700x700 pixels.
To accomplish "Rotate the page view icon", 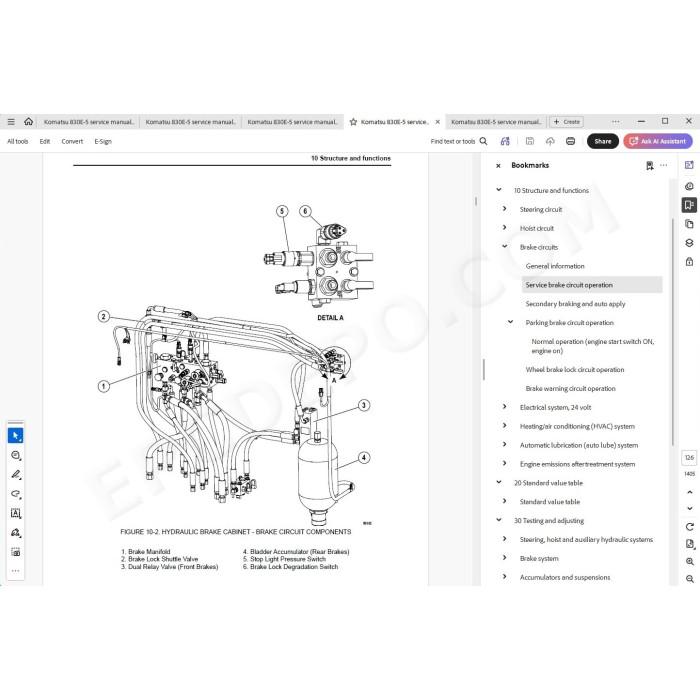I will click(690, 527).
